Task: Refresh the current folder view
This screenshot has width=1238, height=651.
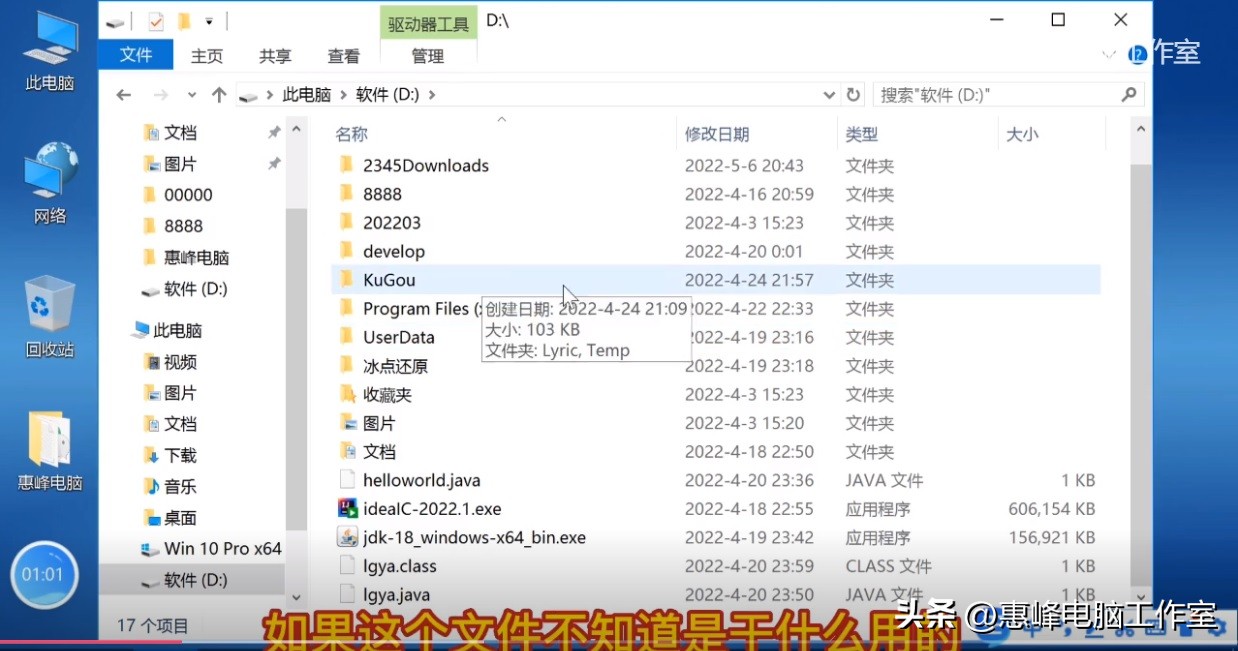Action: click(x=852, y=93)
